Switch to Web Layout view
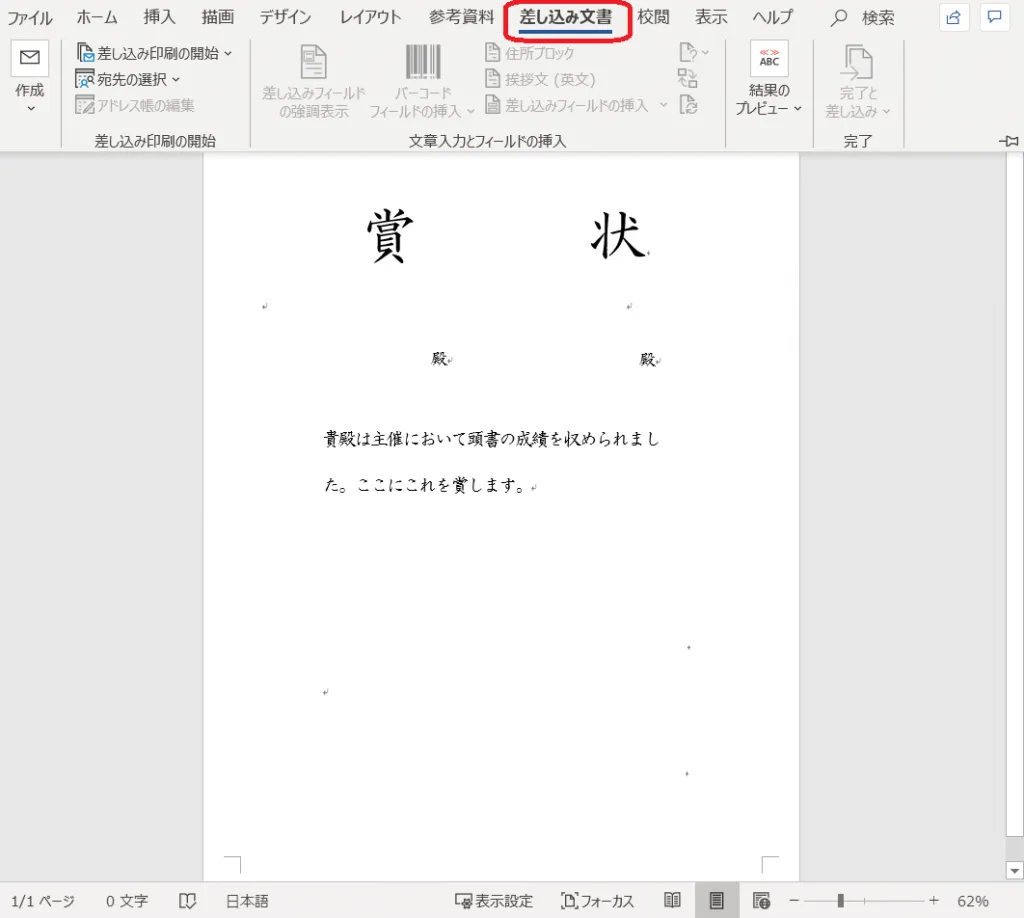 [x=761, y=901]
